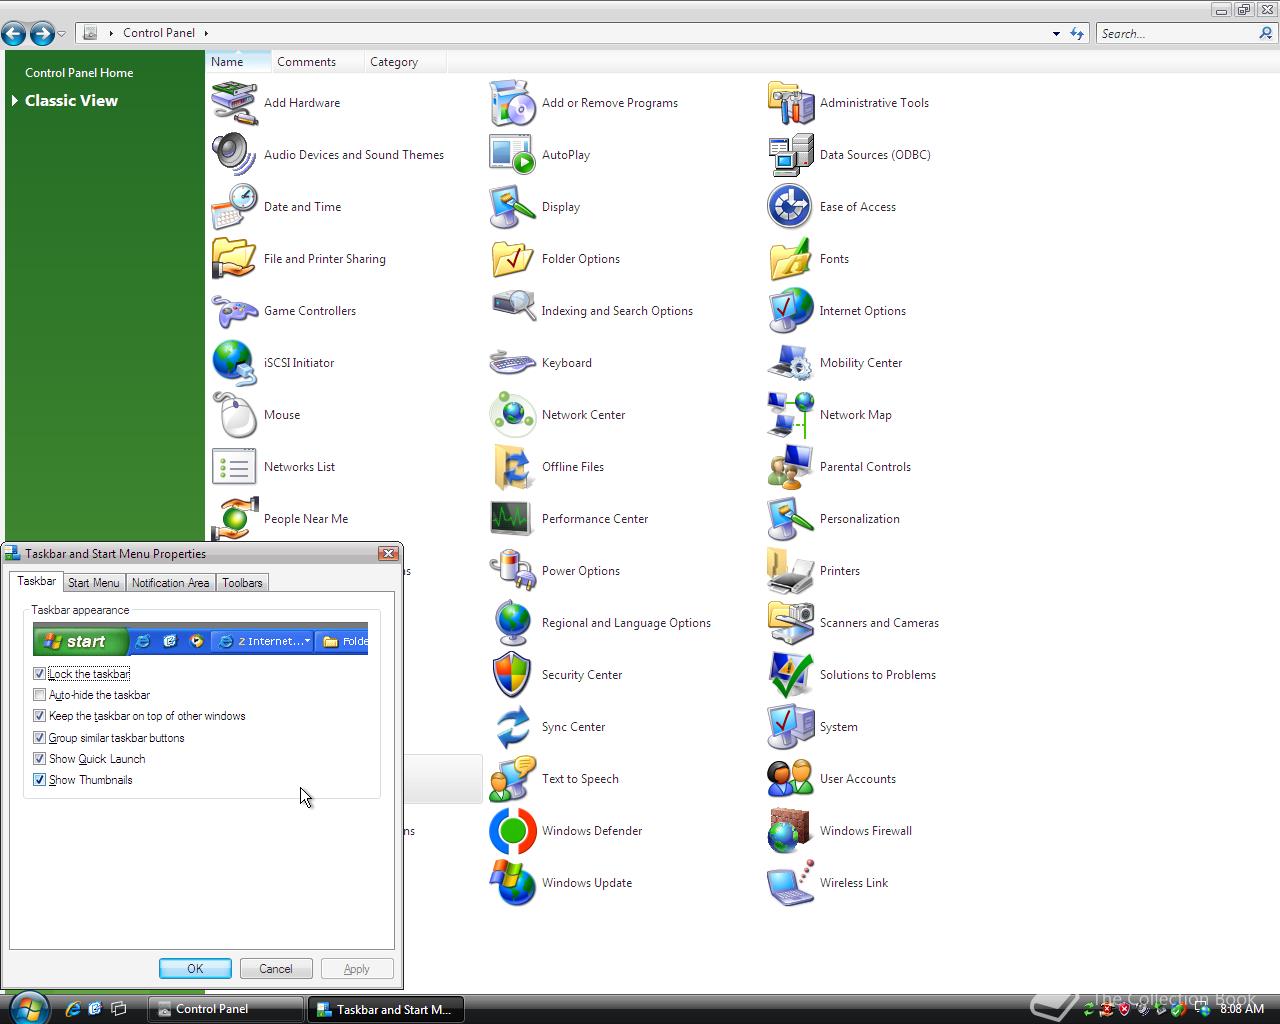Image resolution: width=1280 pixels, height=1024 pixels.
Task: Switch to Taskbar and Start Menu taskbar button
Action: (x=384, y=1009)
